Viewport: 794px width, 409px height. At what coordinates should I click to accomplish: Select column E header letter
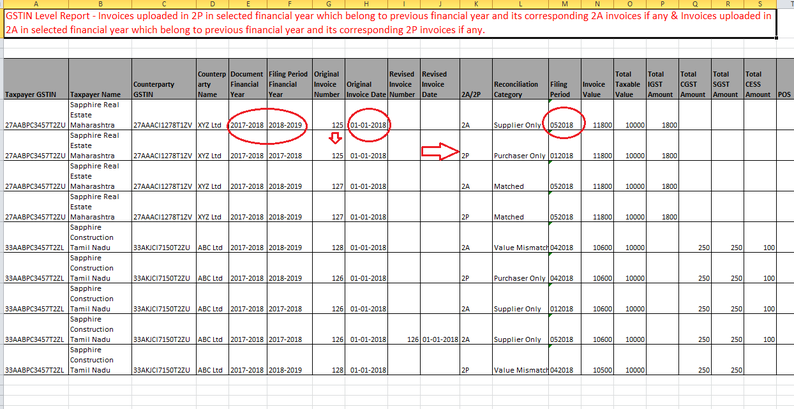point(247,4)
